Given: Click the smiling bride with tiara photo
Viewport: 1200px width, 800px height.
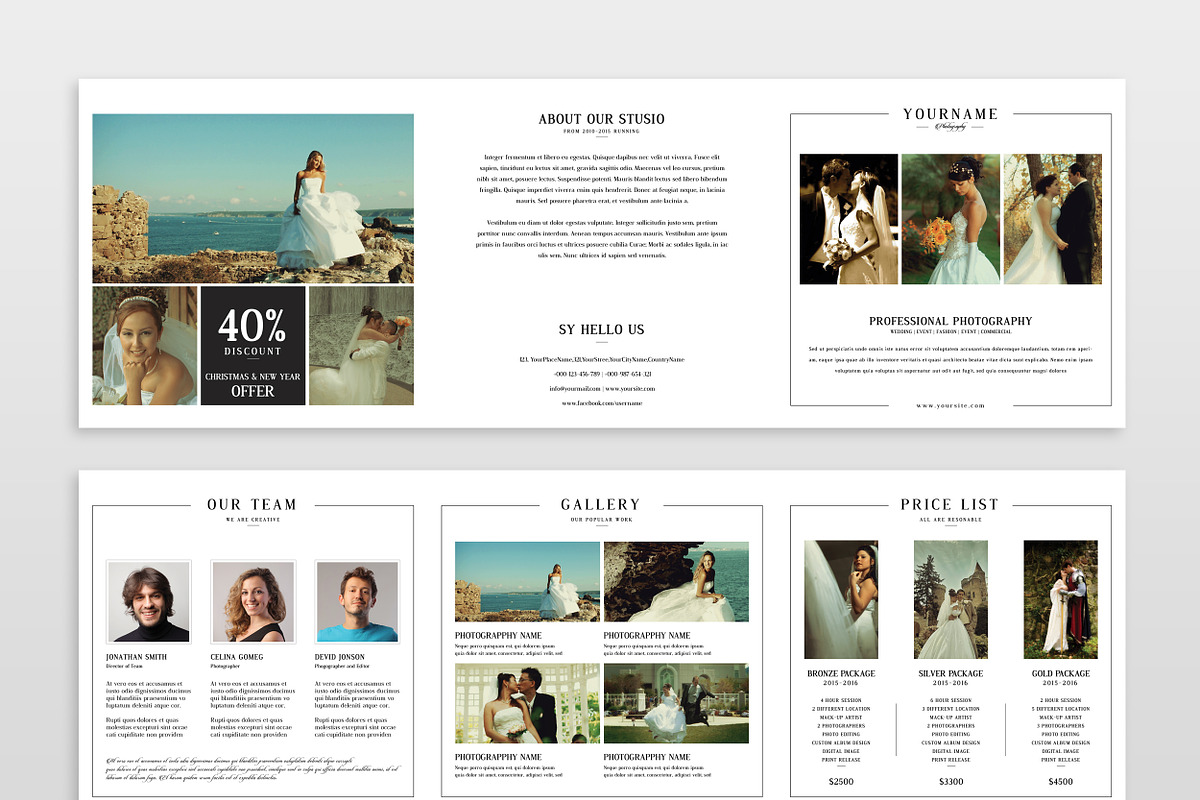Looking at the screenshot, I should pyautogui.click(x=145, y=346).
